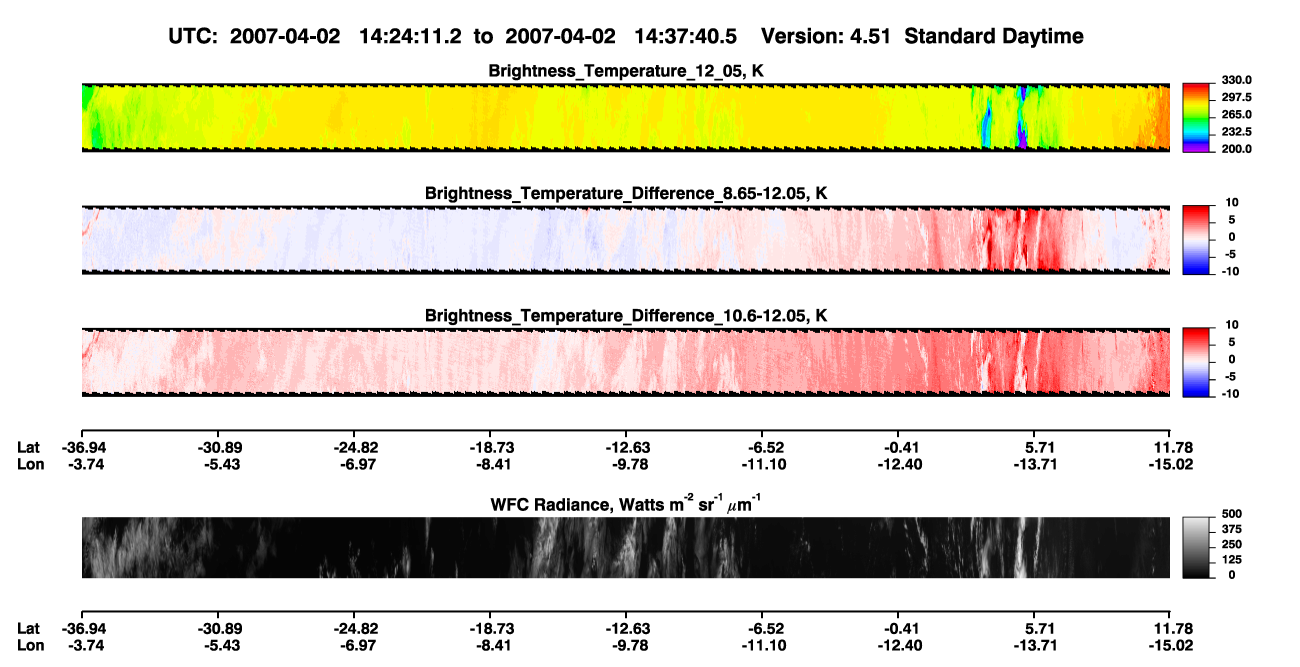
Task: Click the 250 tick on WFC colorbar
Action: (1231, 544)
